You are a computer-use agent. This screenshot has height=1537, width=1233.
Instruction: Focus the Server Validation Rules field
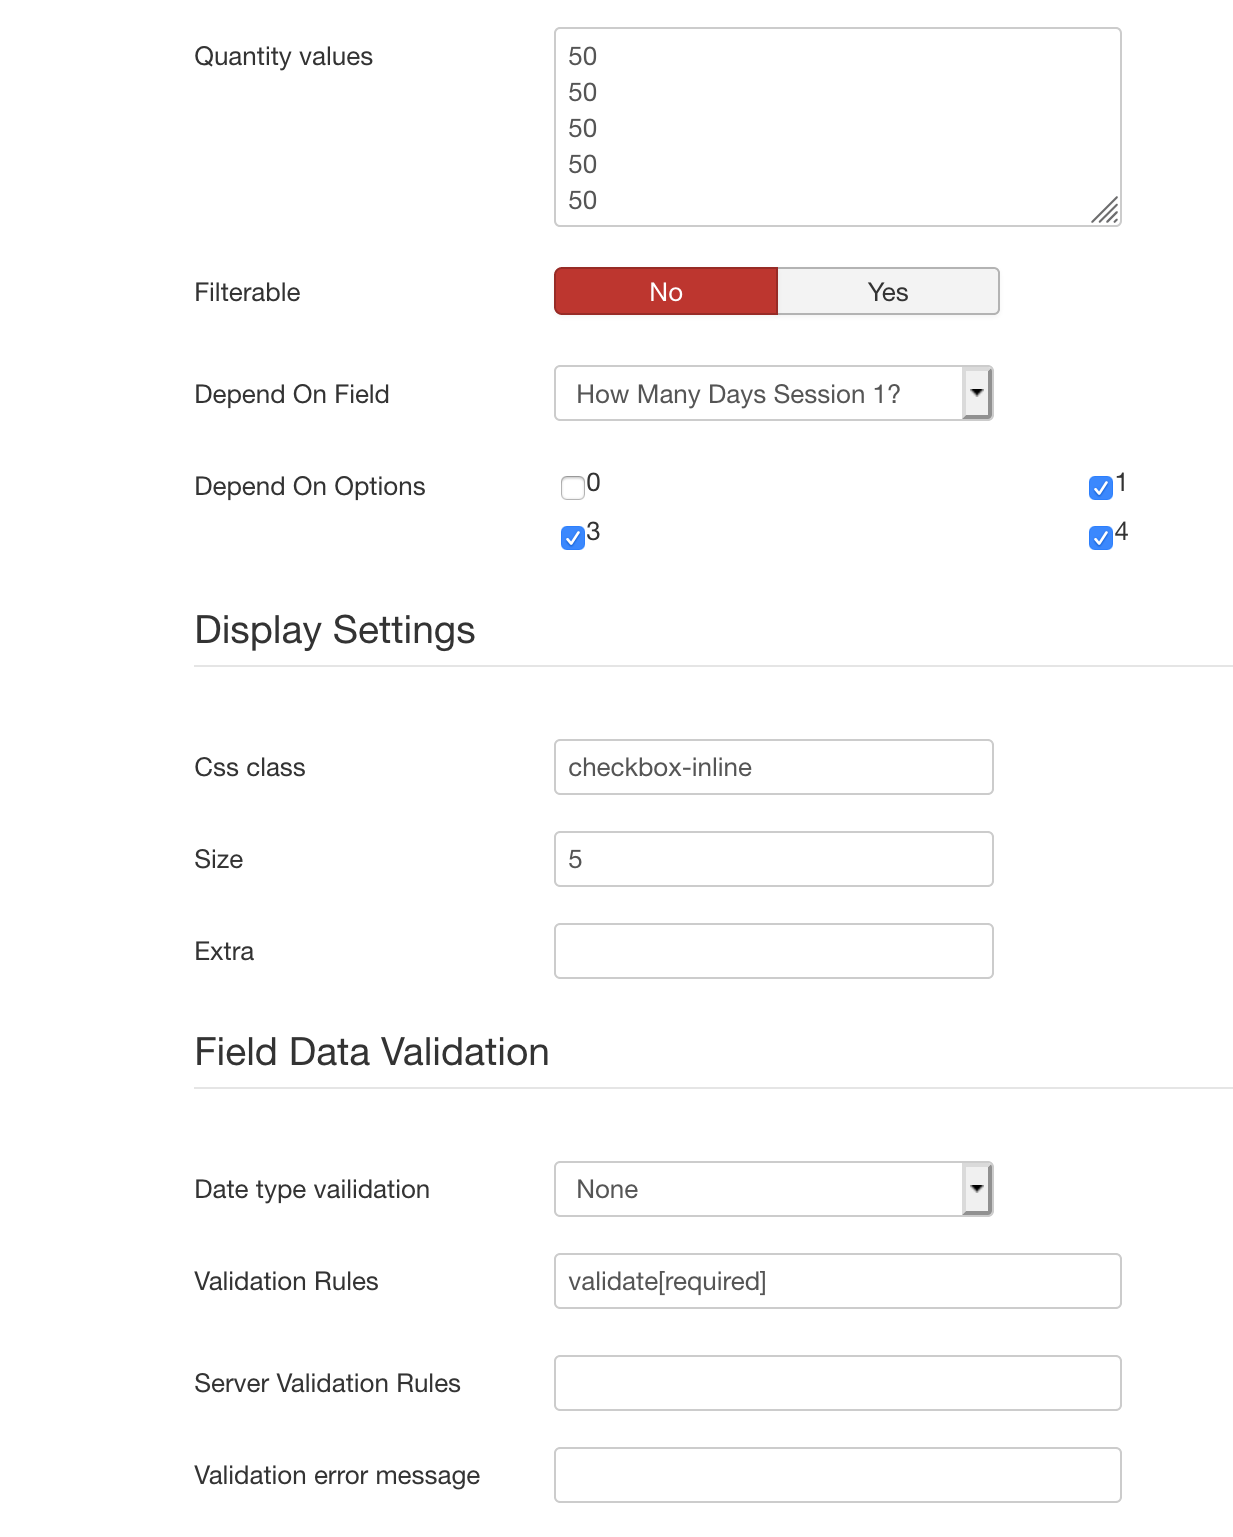point(838,1383)
